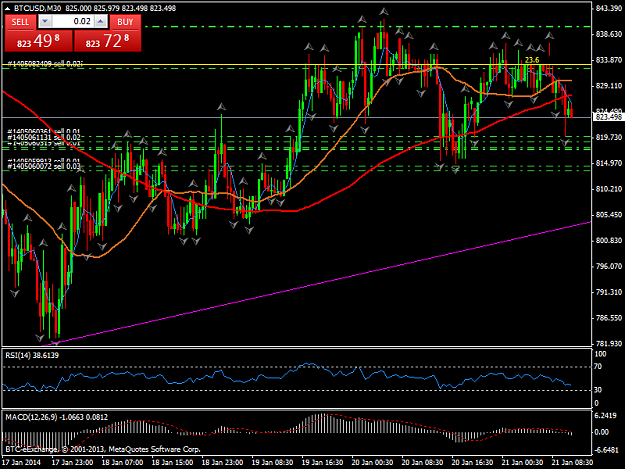Focus the 0.02 volume input field
This screenshot has width=625, height=469.
click(x=73, y=22)
